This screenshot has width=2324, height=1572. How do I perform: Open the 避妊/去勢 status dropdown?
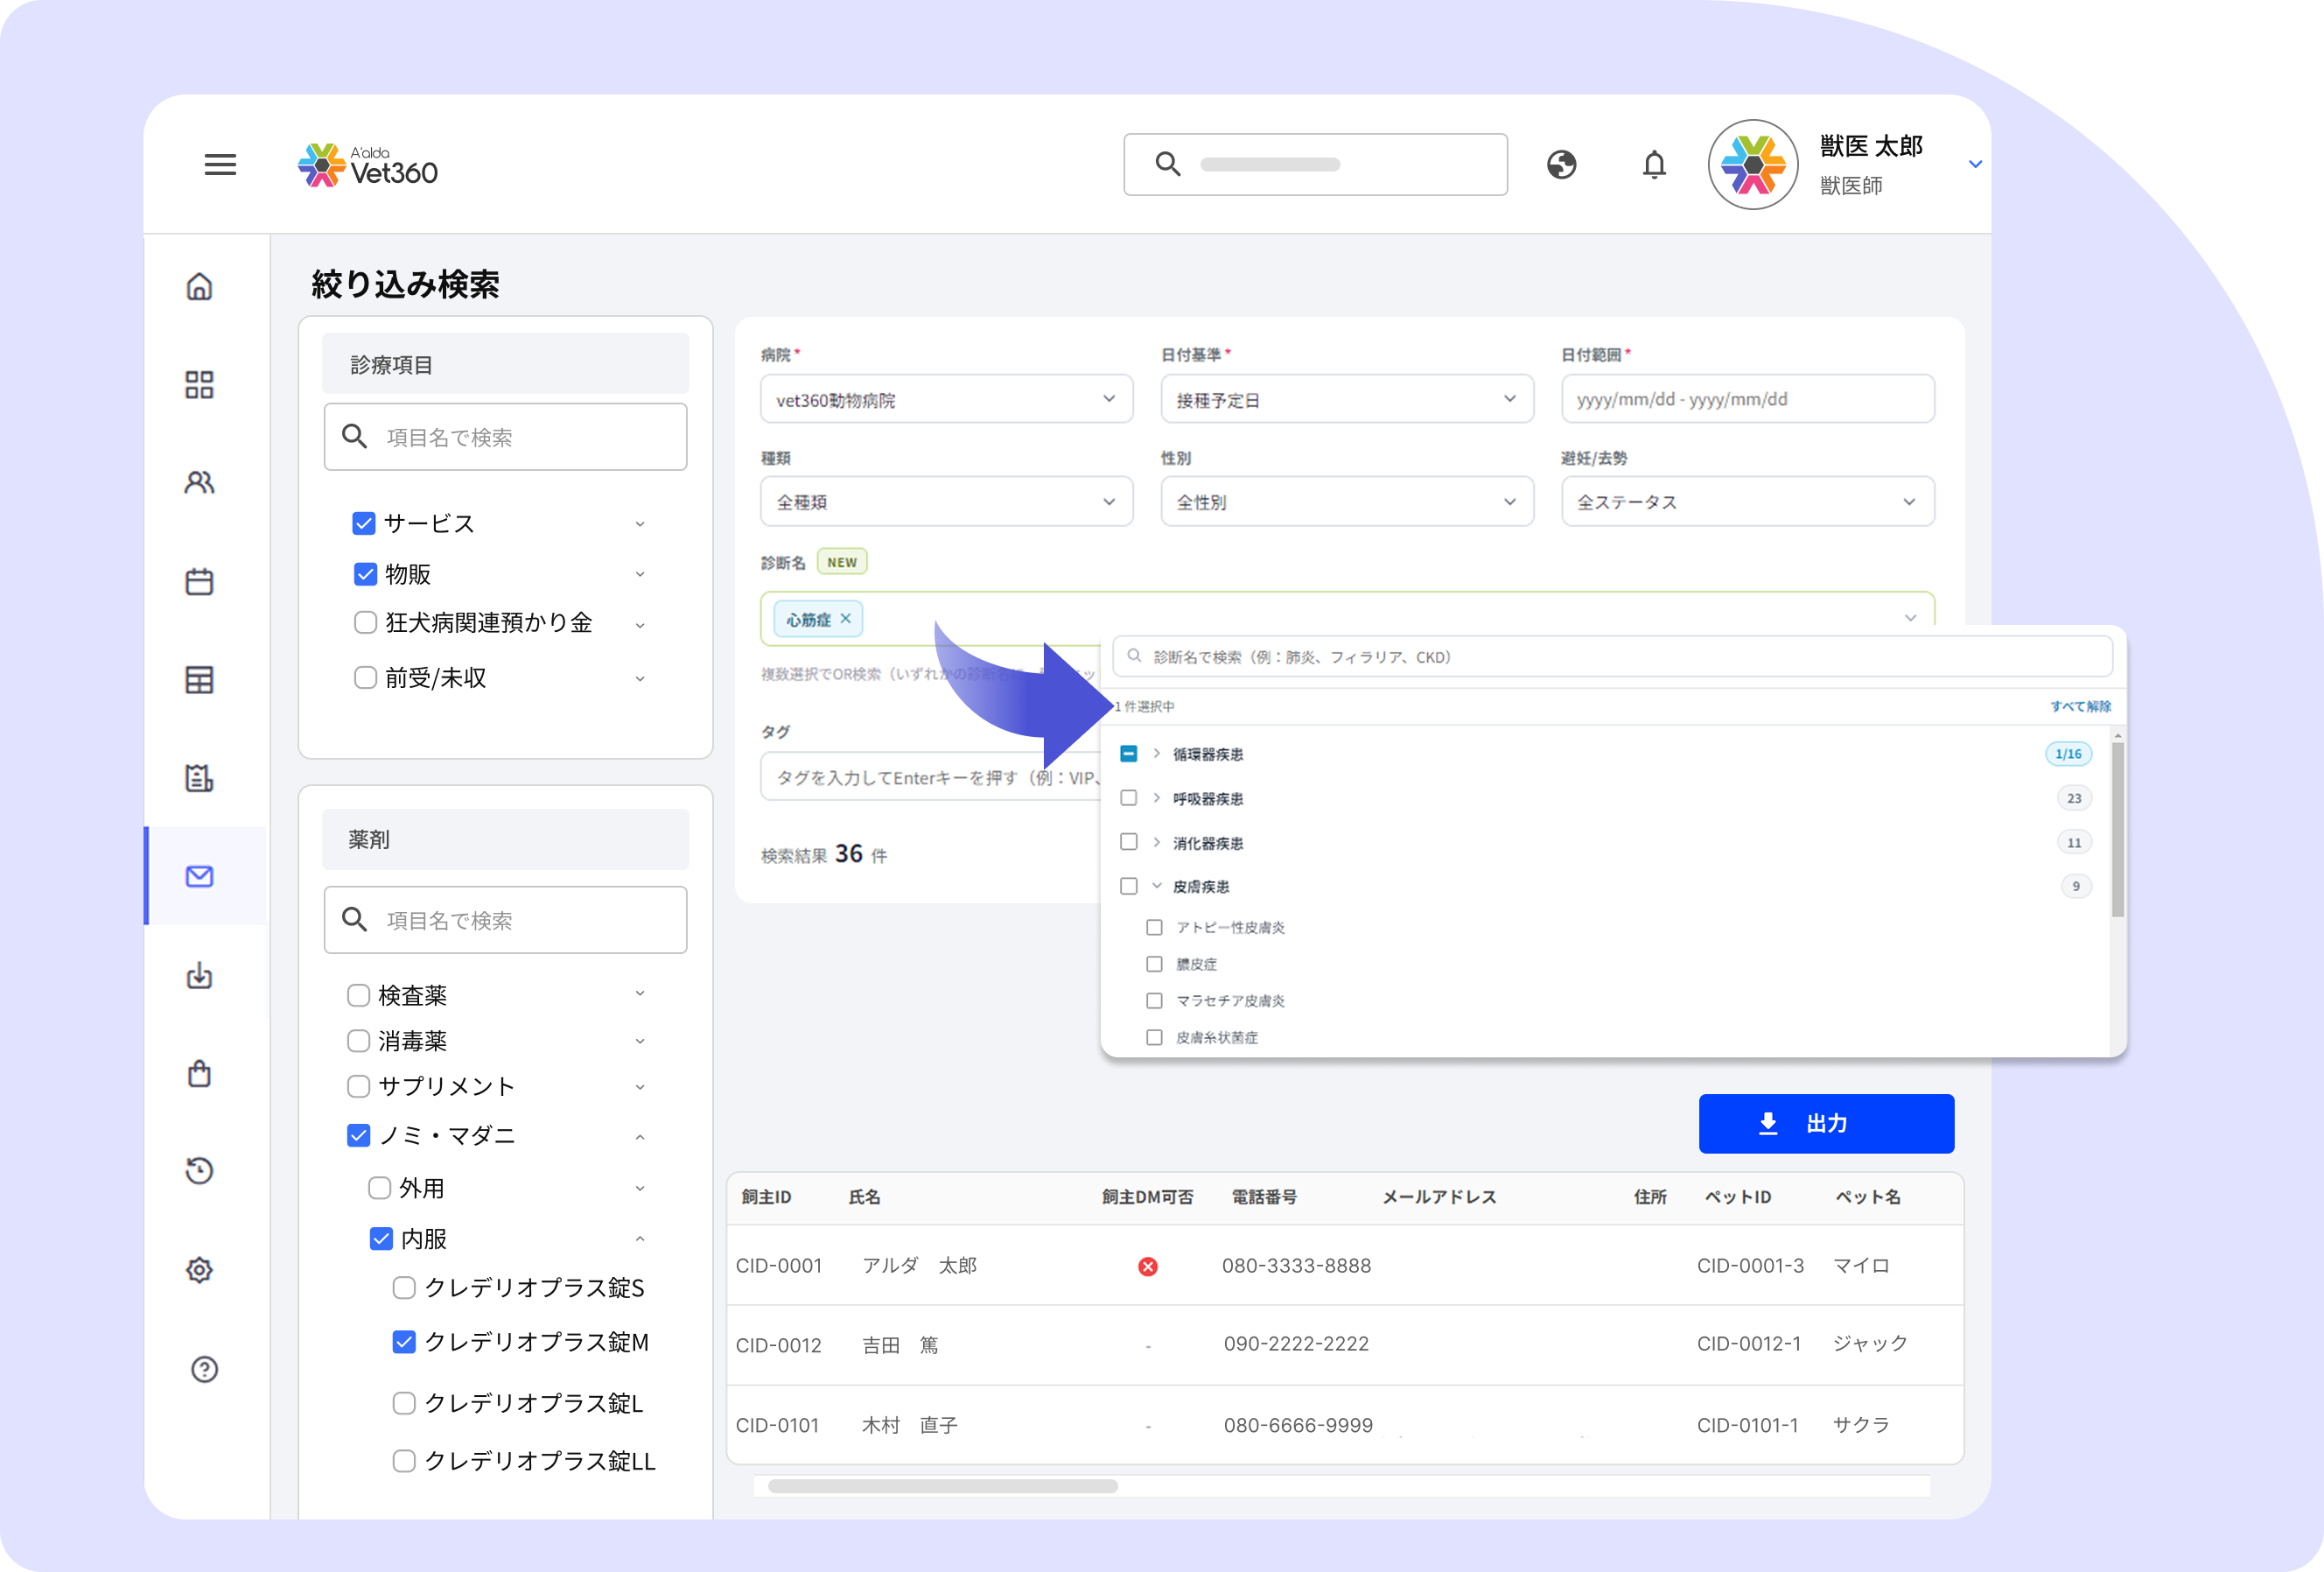[1747, 502]
